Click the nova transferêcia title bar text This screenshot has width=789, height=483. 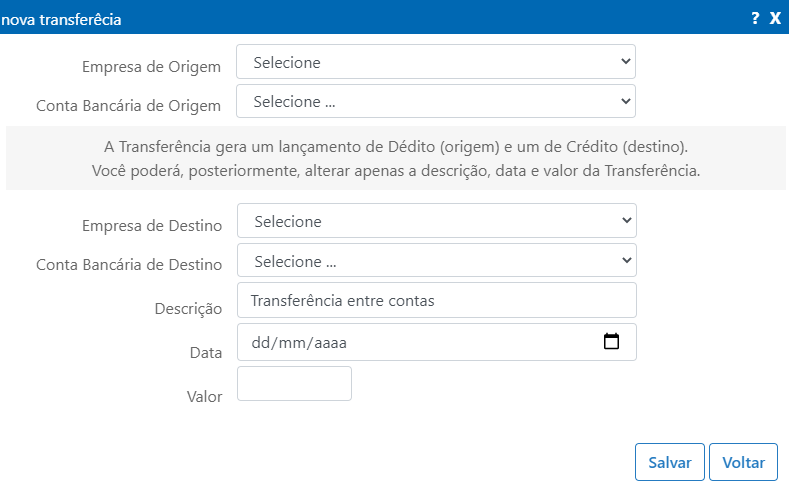pyautogui.click(x=61, y=20)
